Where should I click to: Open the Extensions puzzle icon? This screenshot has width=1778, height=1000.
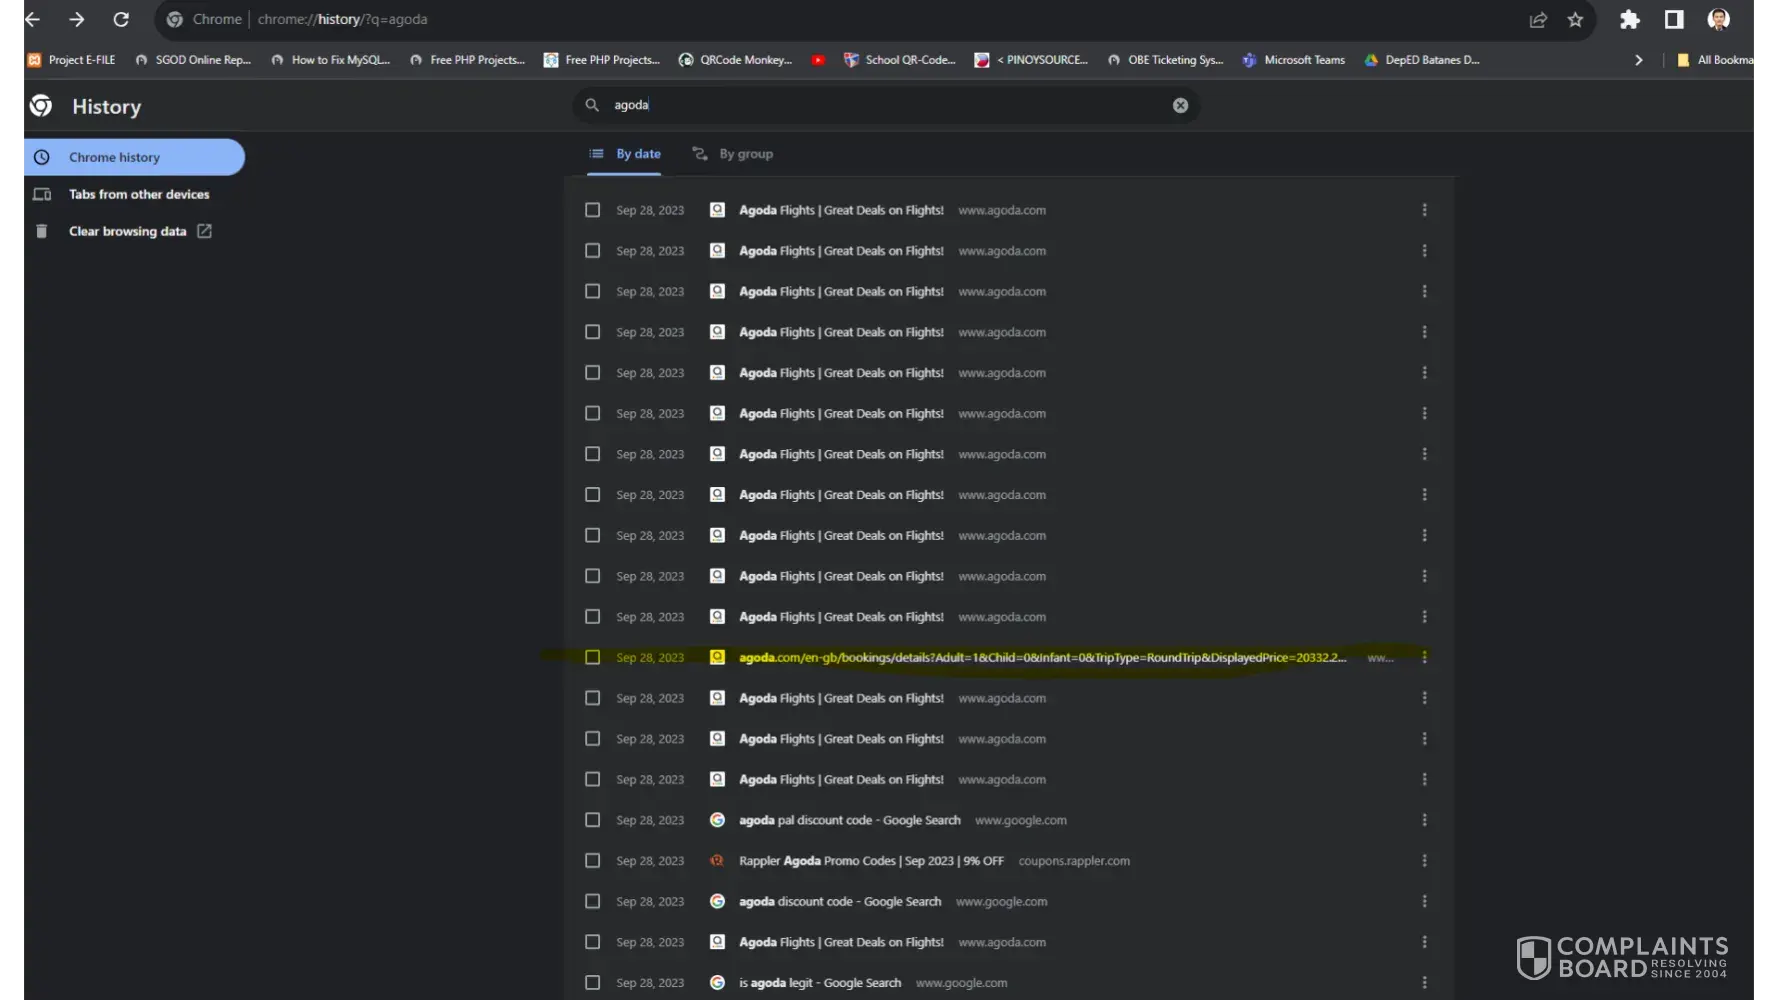[x=1630, y=19]
